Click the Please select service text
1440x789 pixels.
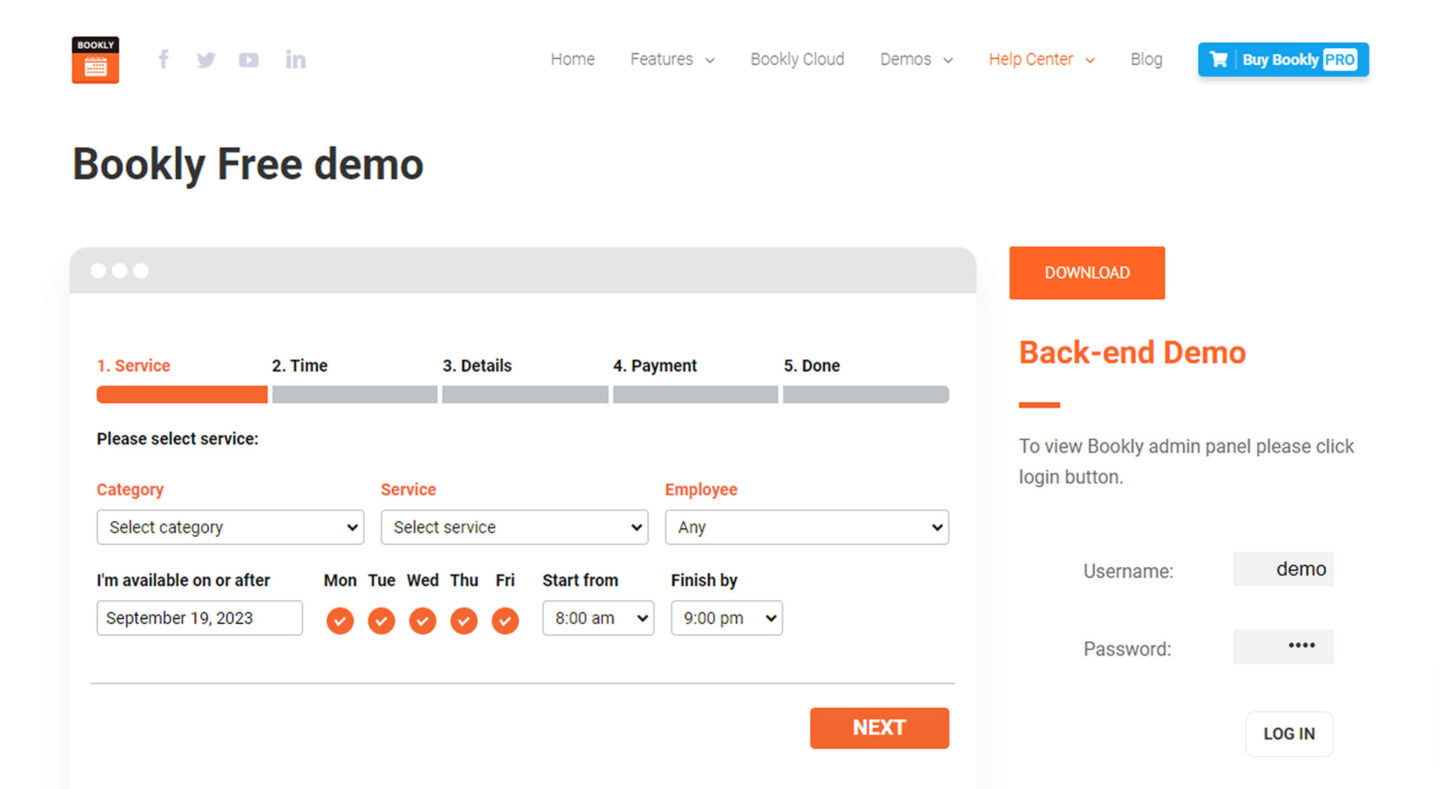[x=178, y=439]
